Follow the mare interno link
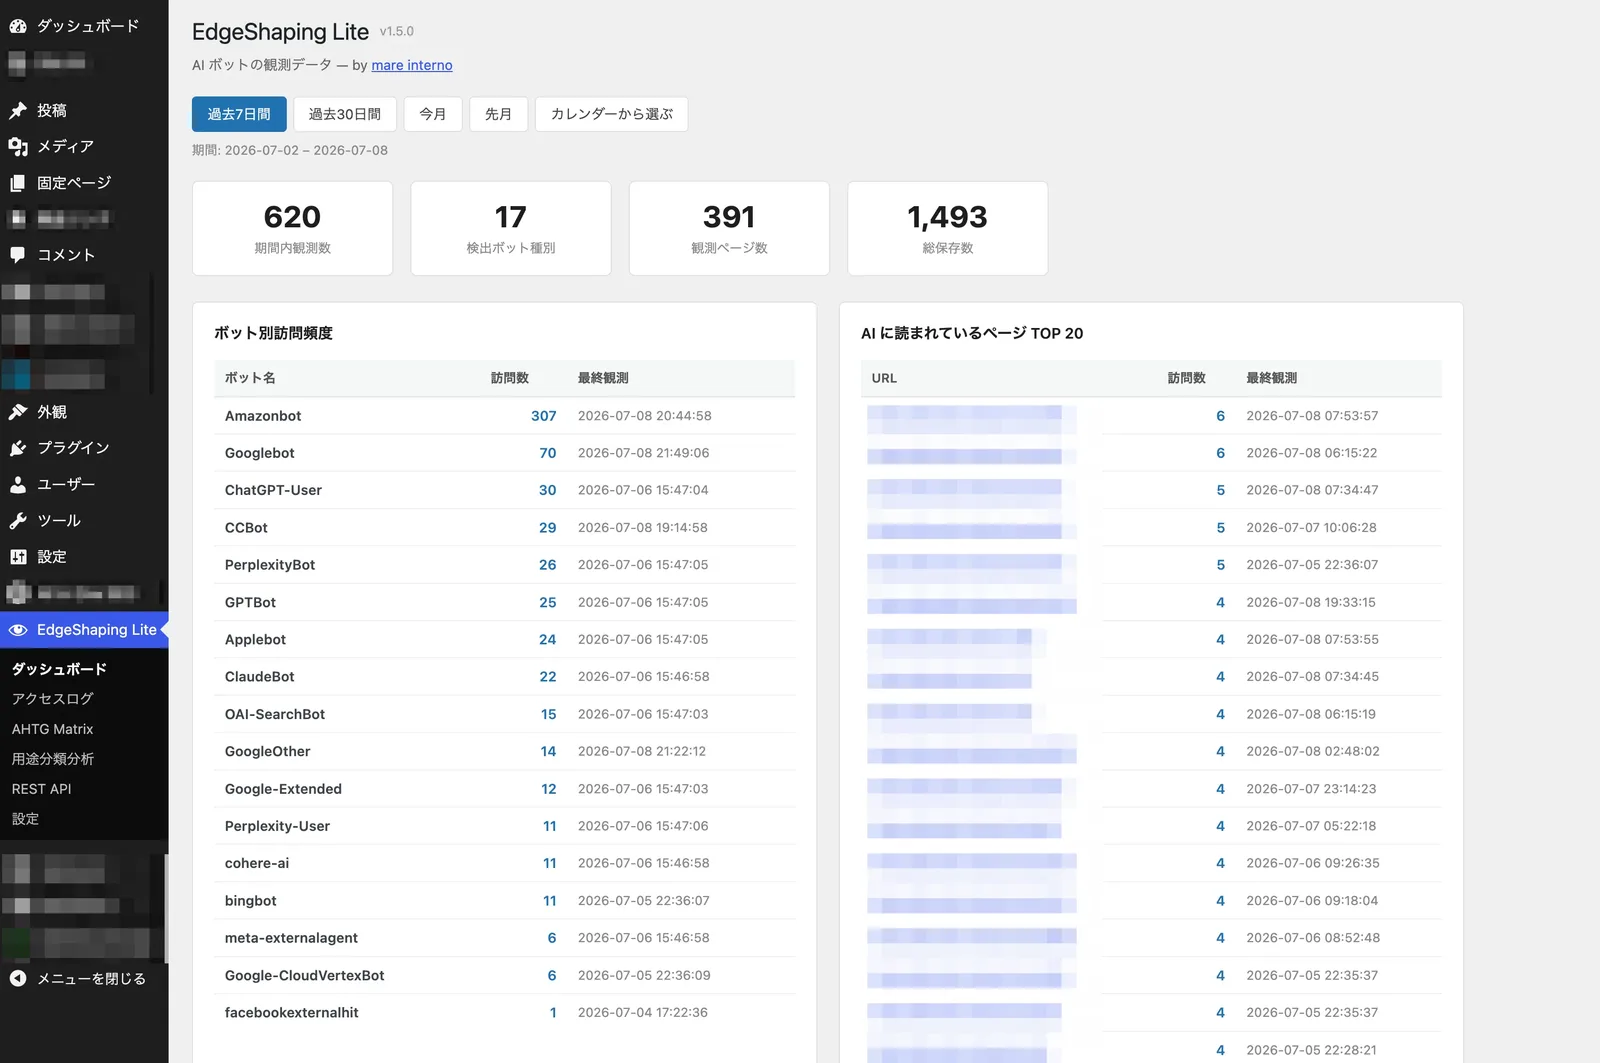 pos(412,65)
